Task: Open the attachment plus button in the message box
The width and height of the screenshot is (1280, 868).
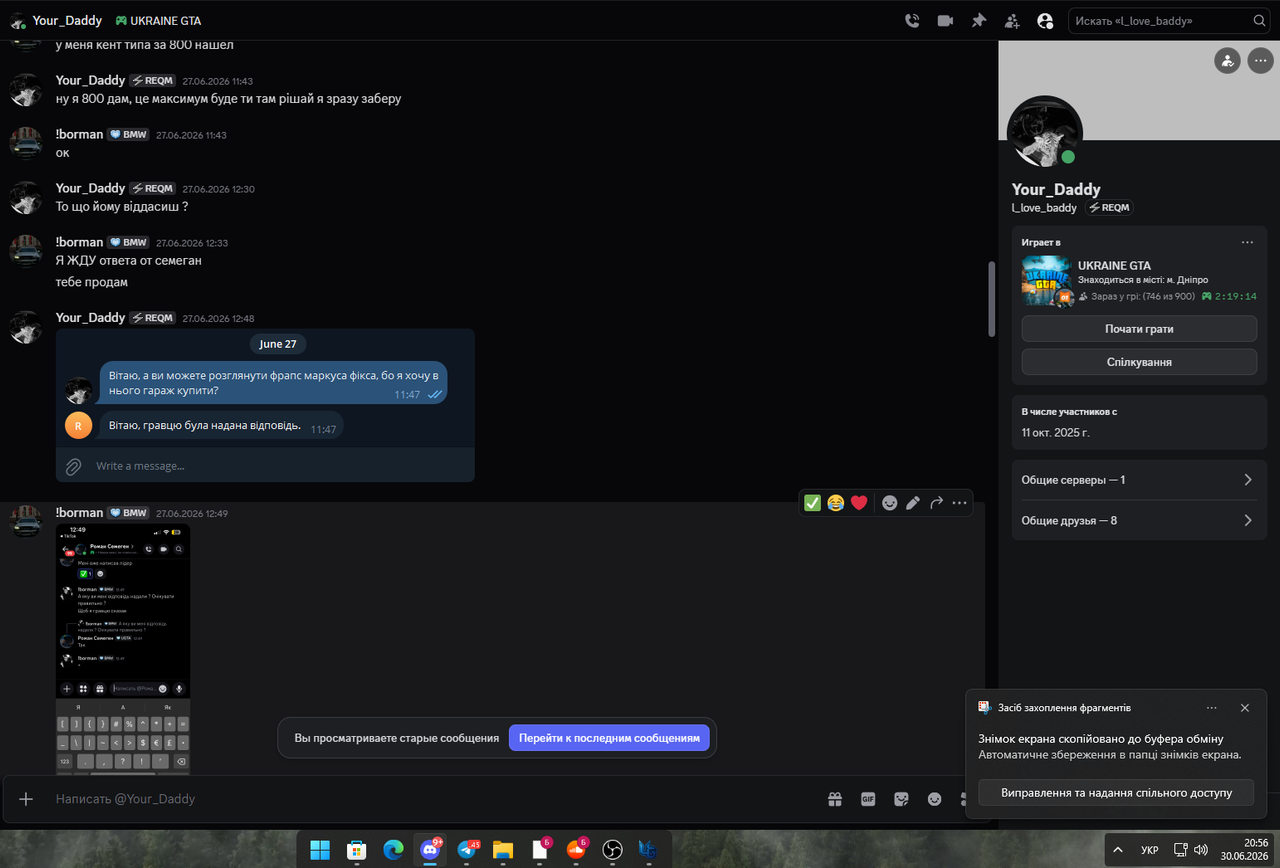Action: [x=27, y=799]
